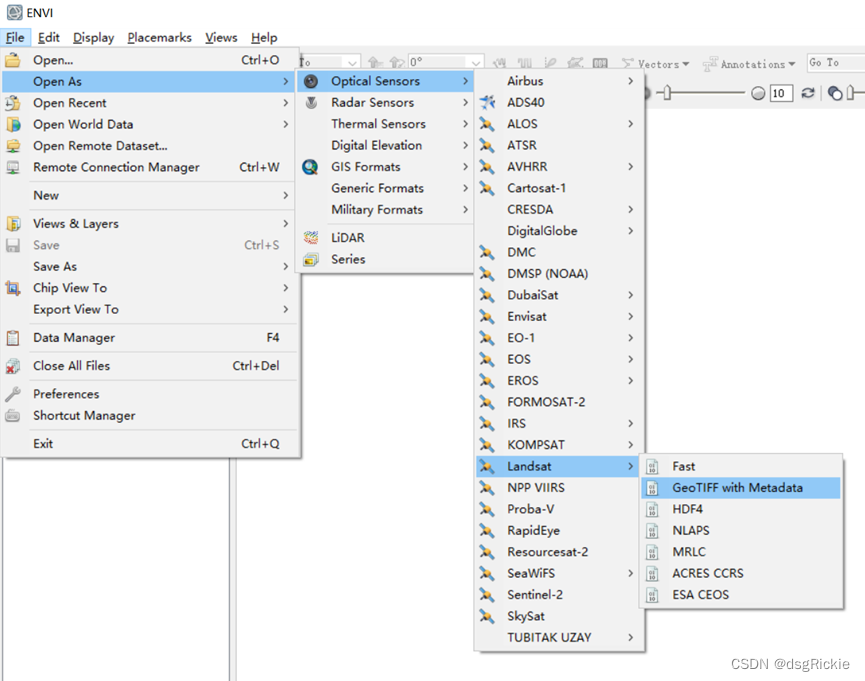This screenshot has width=865, height=681.
Task: Select Export View To entry
Action: (x=150, y=310)
